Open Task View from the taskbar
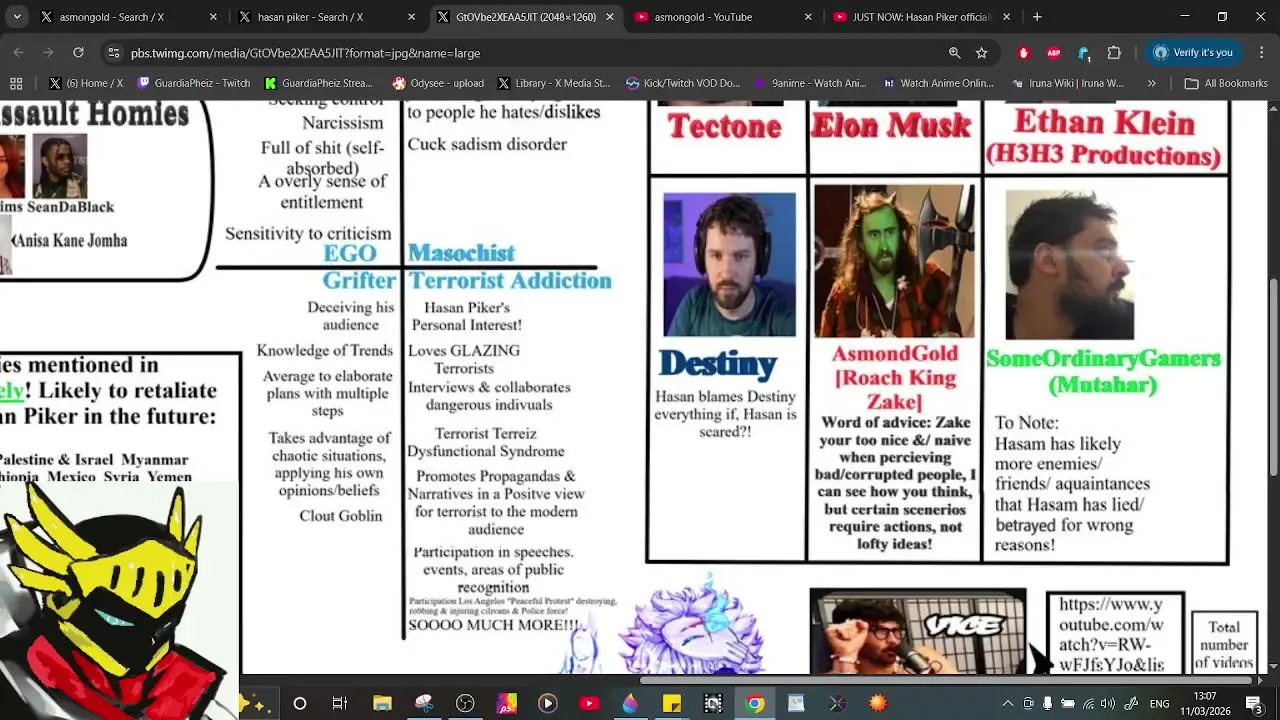 (x=340, y=703)
